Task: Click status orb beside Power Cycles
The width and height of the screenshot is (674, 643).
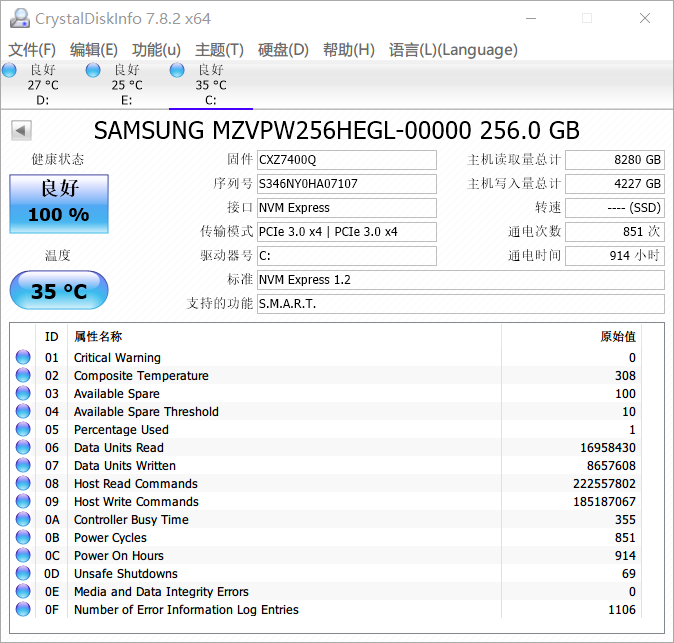Action: (x=23, y=538)
